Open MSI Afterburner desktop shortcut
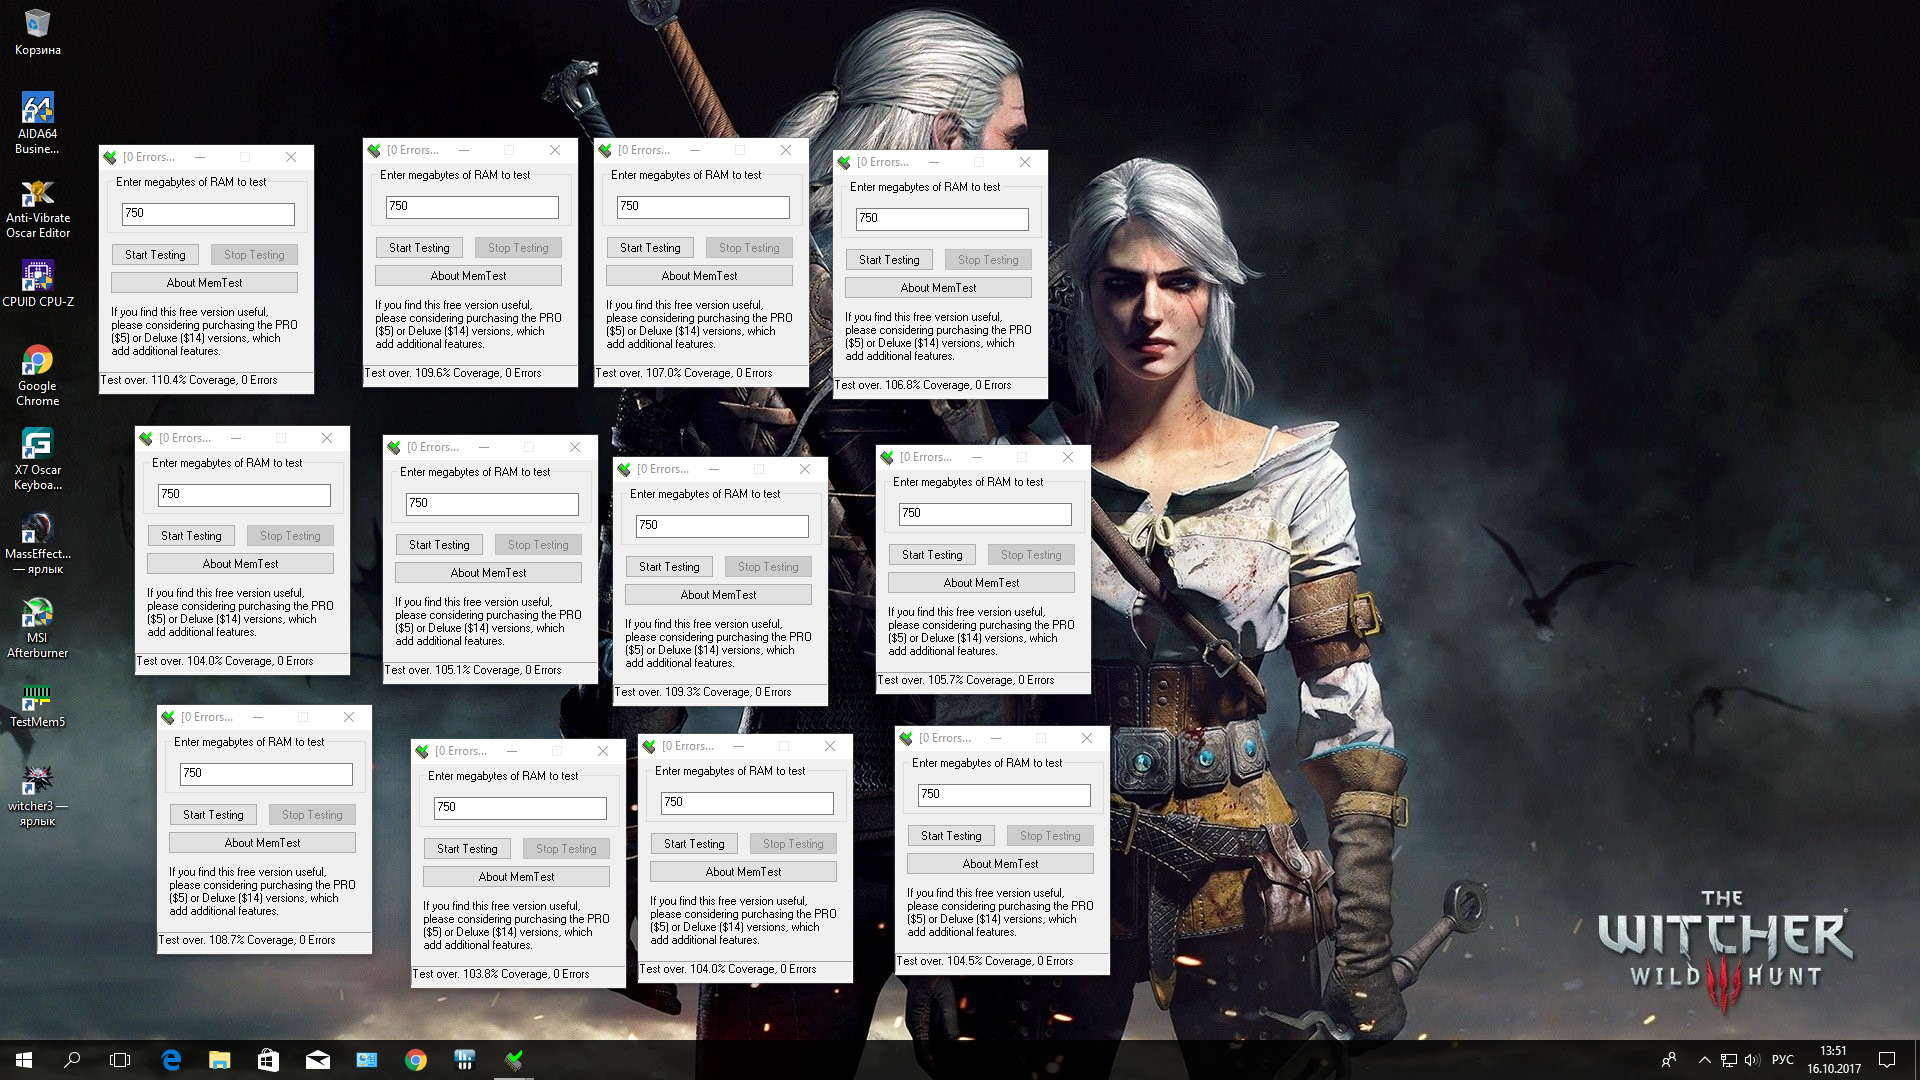 point(37,613)
